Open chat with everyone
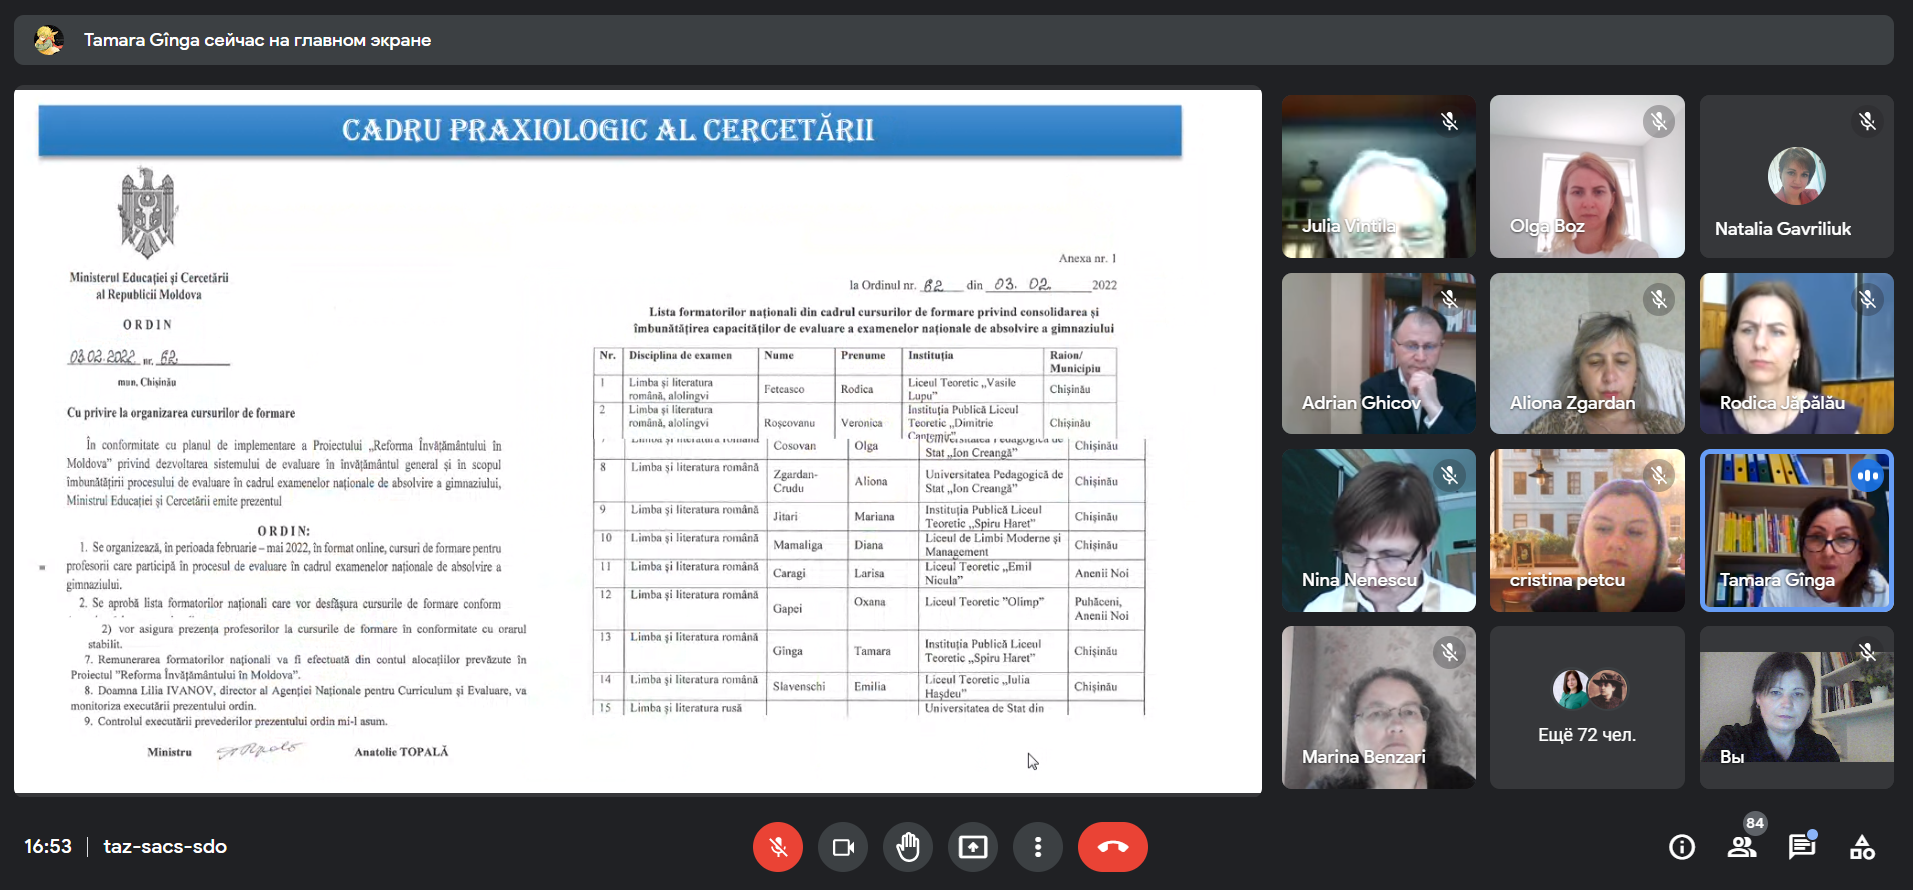Screen dimensions: 1913x890 [x=1801, y=847]
